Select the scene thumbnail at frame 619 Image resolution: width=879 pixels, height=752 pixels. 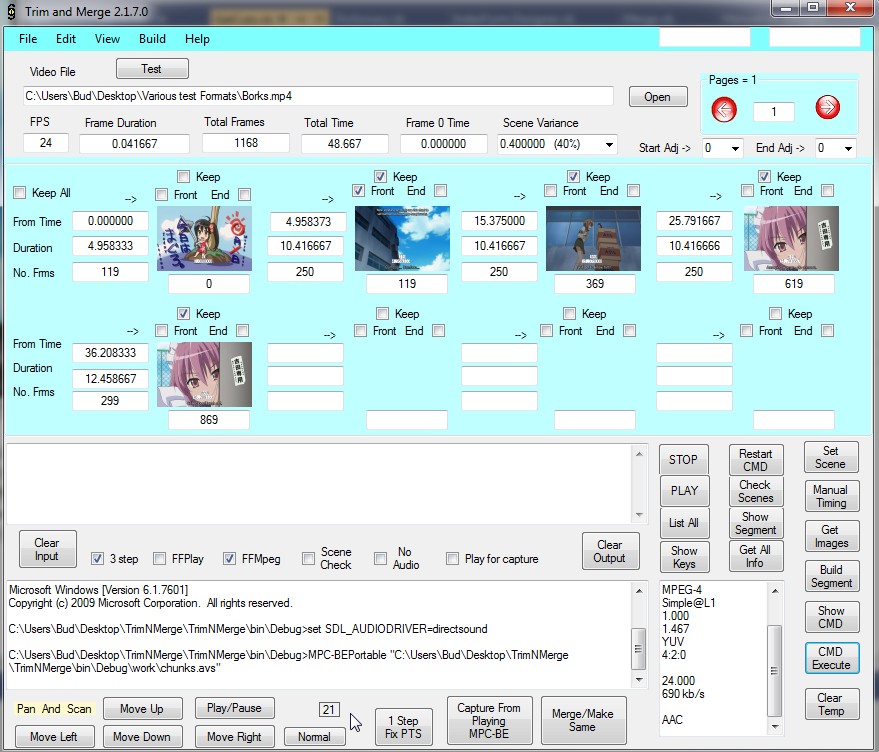point(791,238)
